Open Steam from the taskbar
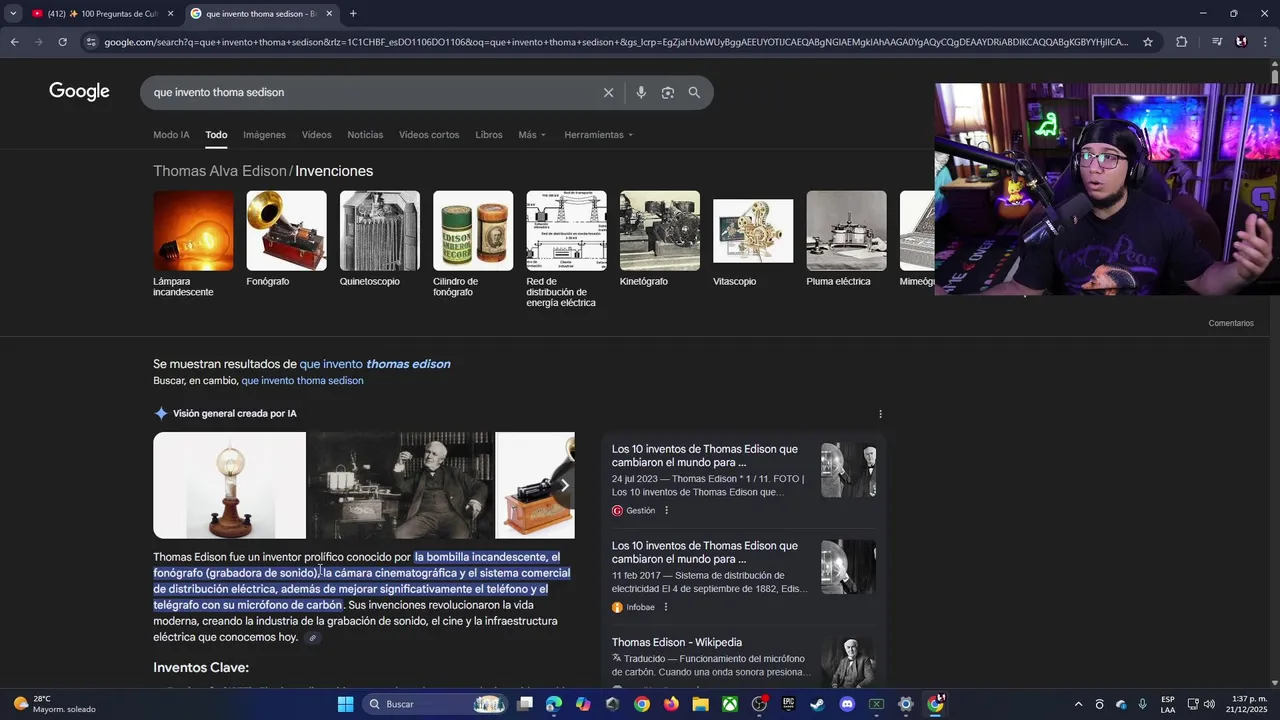The image size is (1280, 720). click(x=817, y=704)
